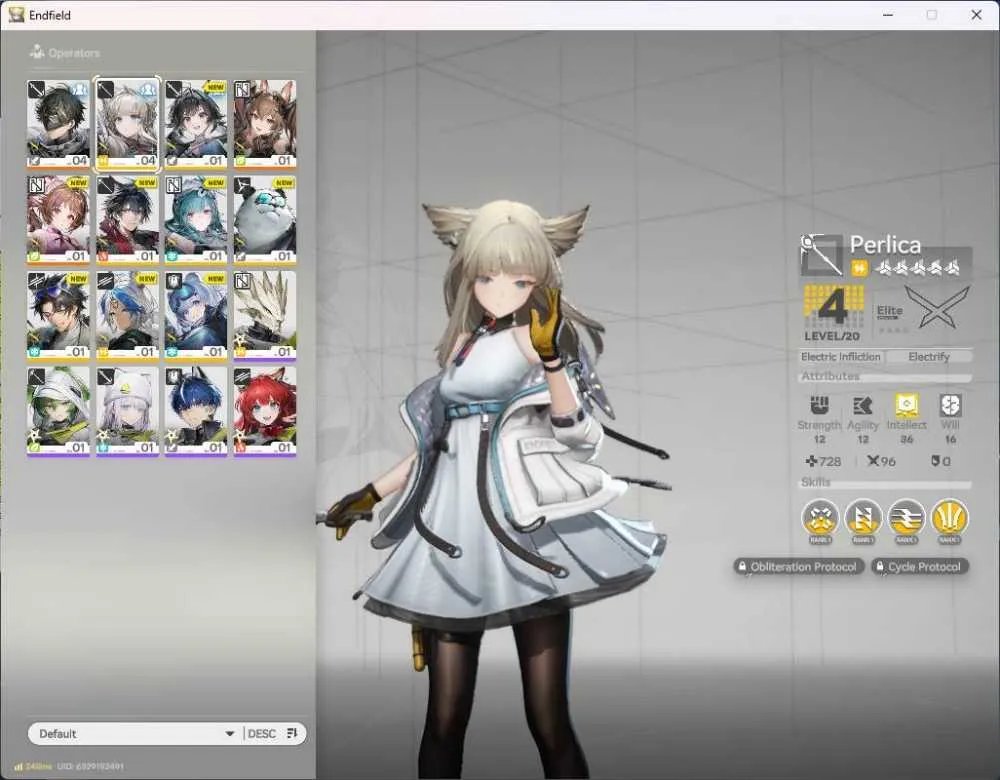Select the white spiky creature operator card
This screenshot has width=1000, height=780.
pos(265,316)
